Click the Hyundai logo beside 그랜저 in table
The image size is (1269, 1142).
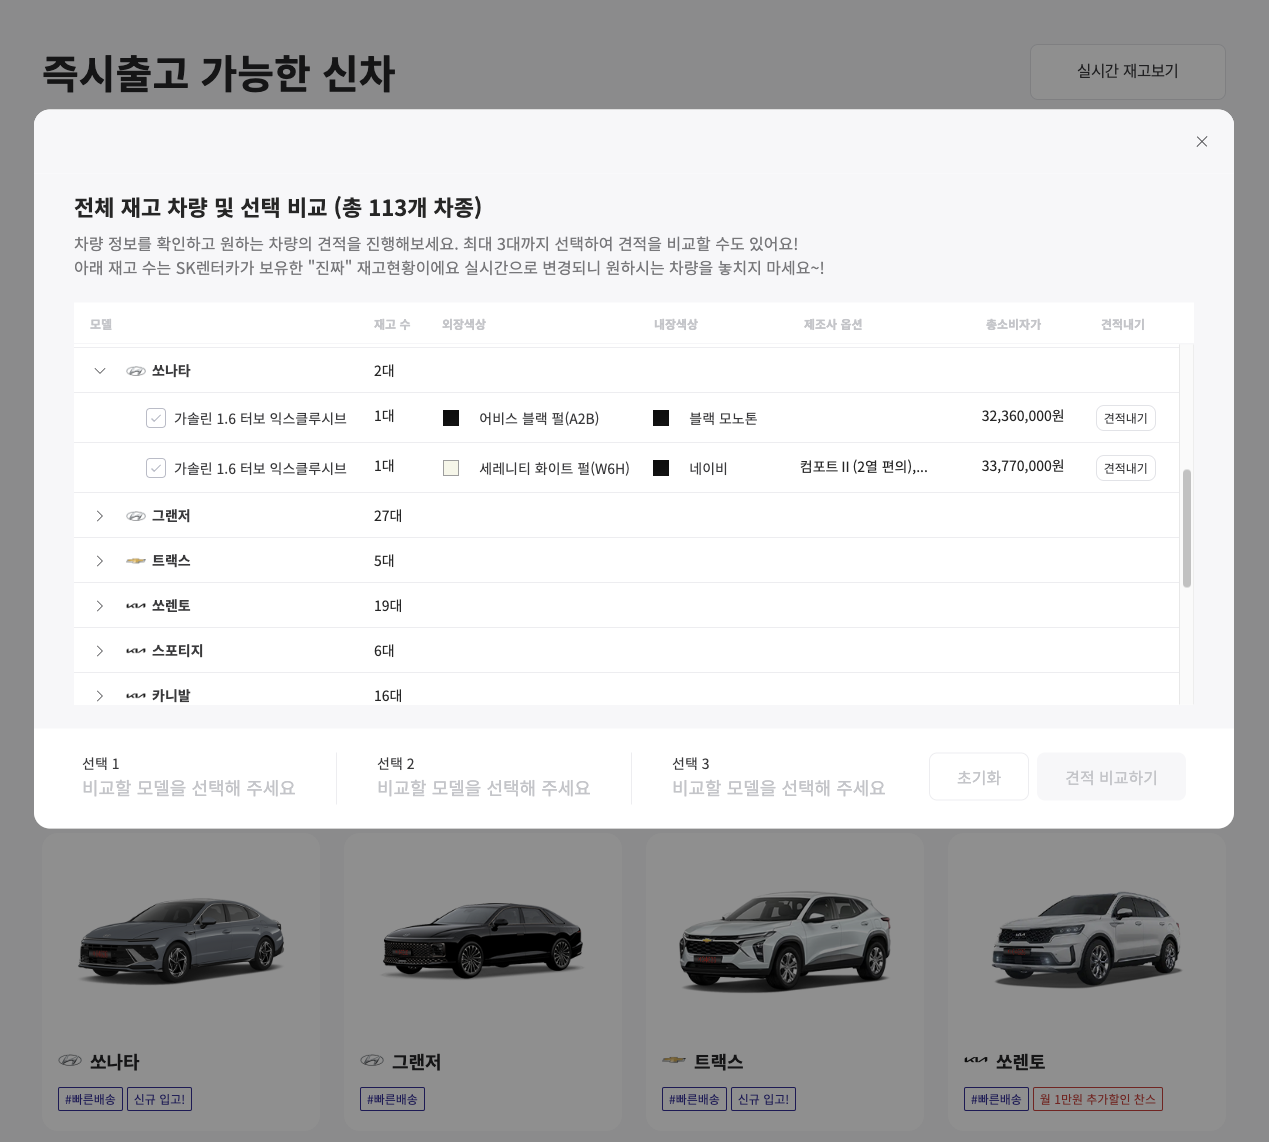pyautogui.click(x=136, y=516)
